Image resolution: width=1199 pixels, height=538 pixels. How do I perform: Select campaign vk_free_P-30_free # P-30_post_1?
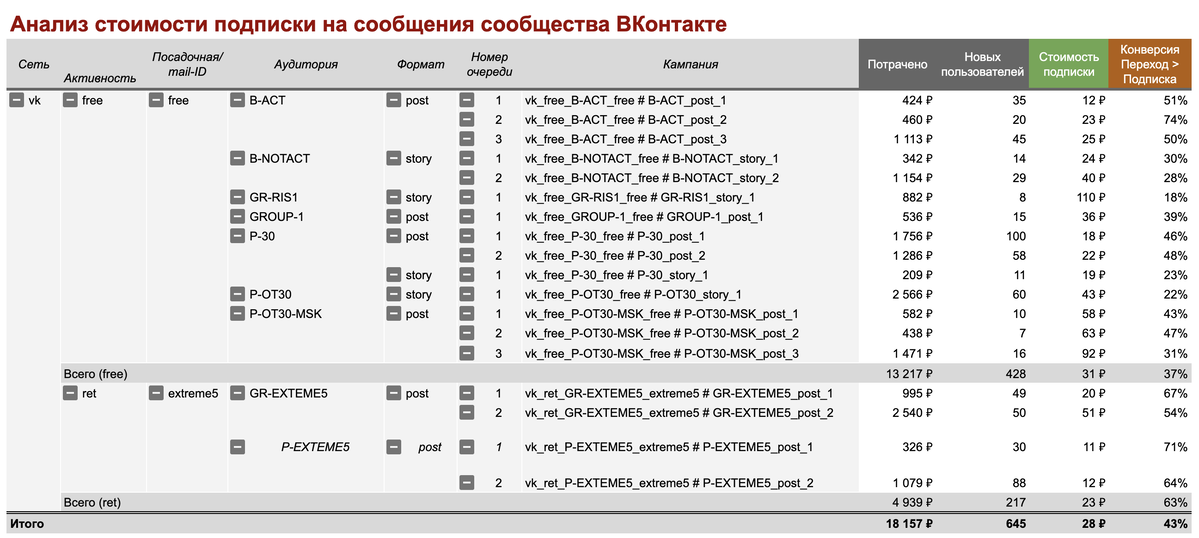615,236
